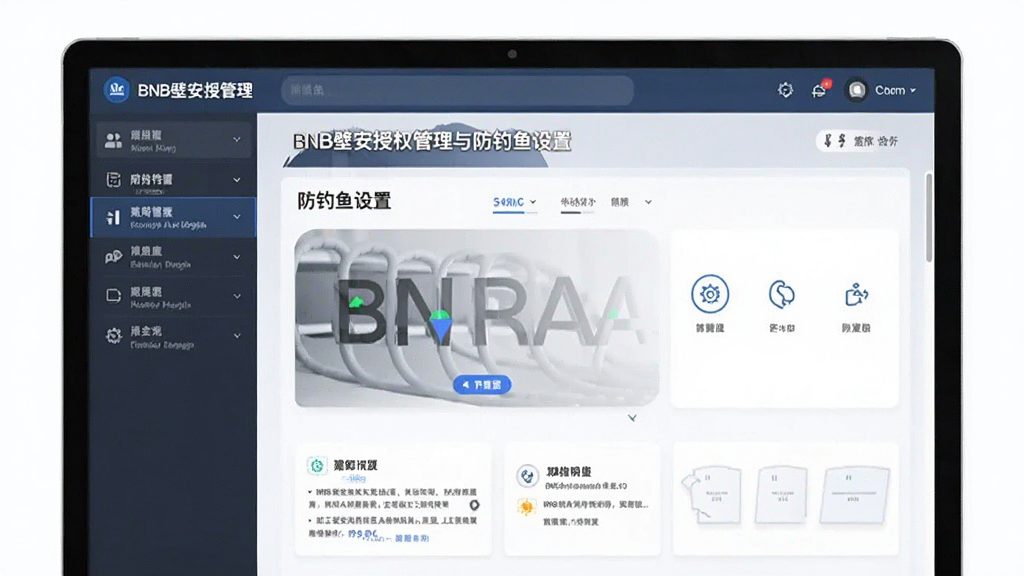Click the vertical scrollbar thumb at right
This screenshot has height=576, width=1024.
[x=928, y=217]
